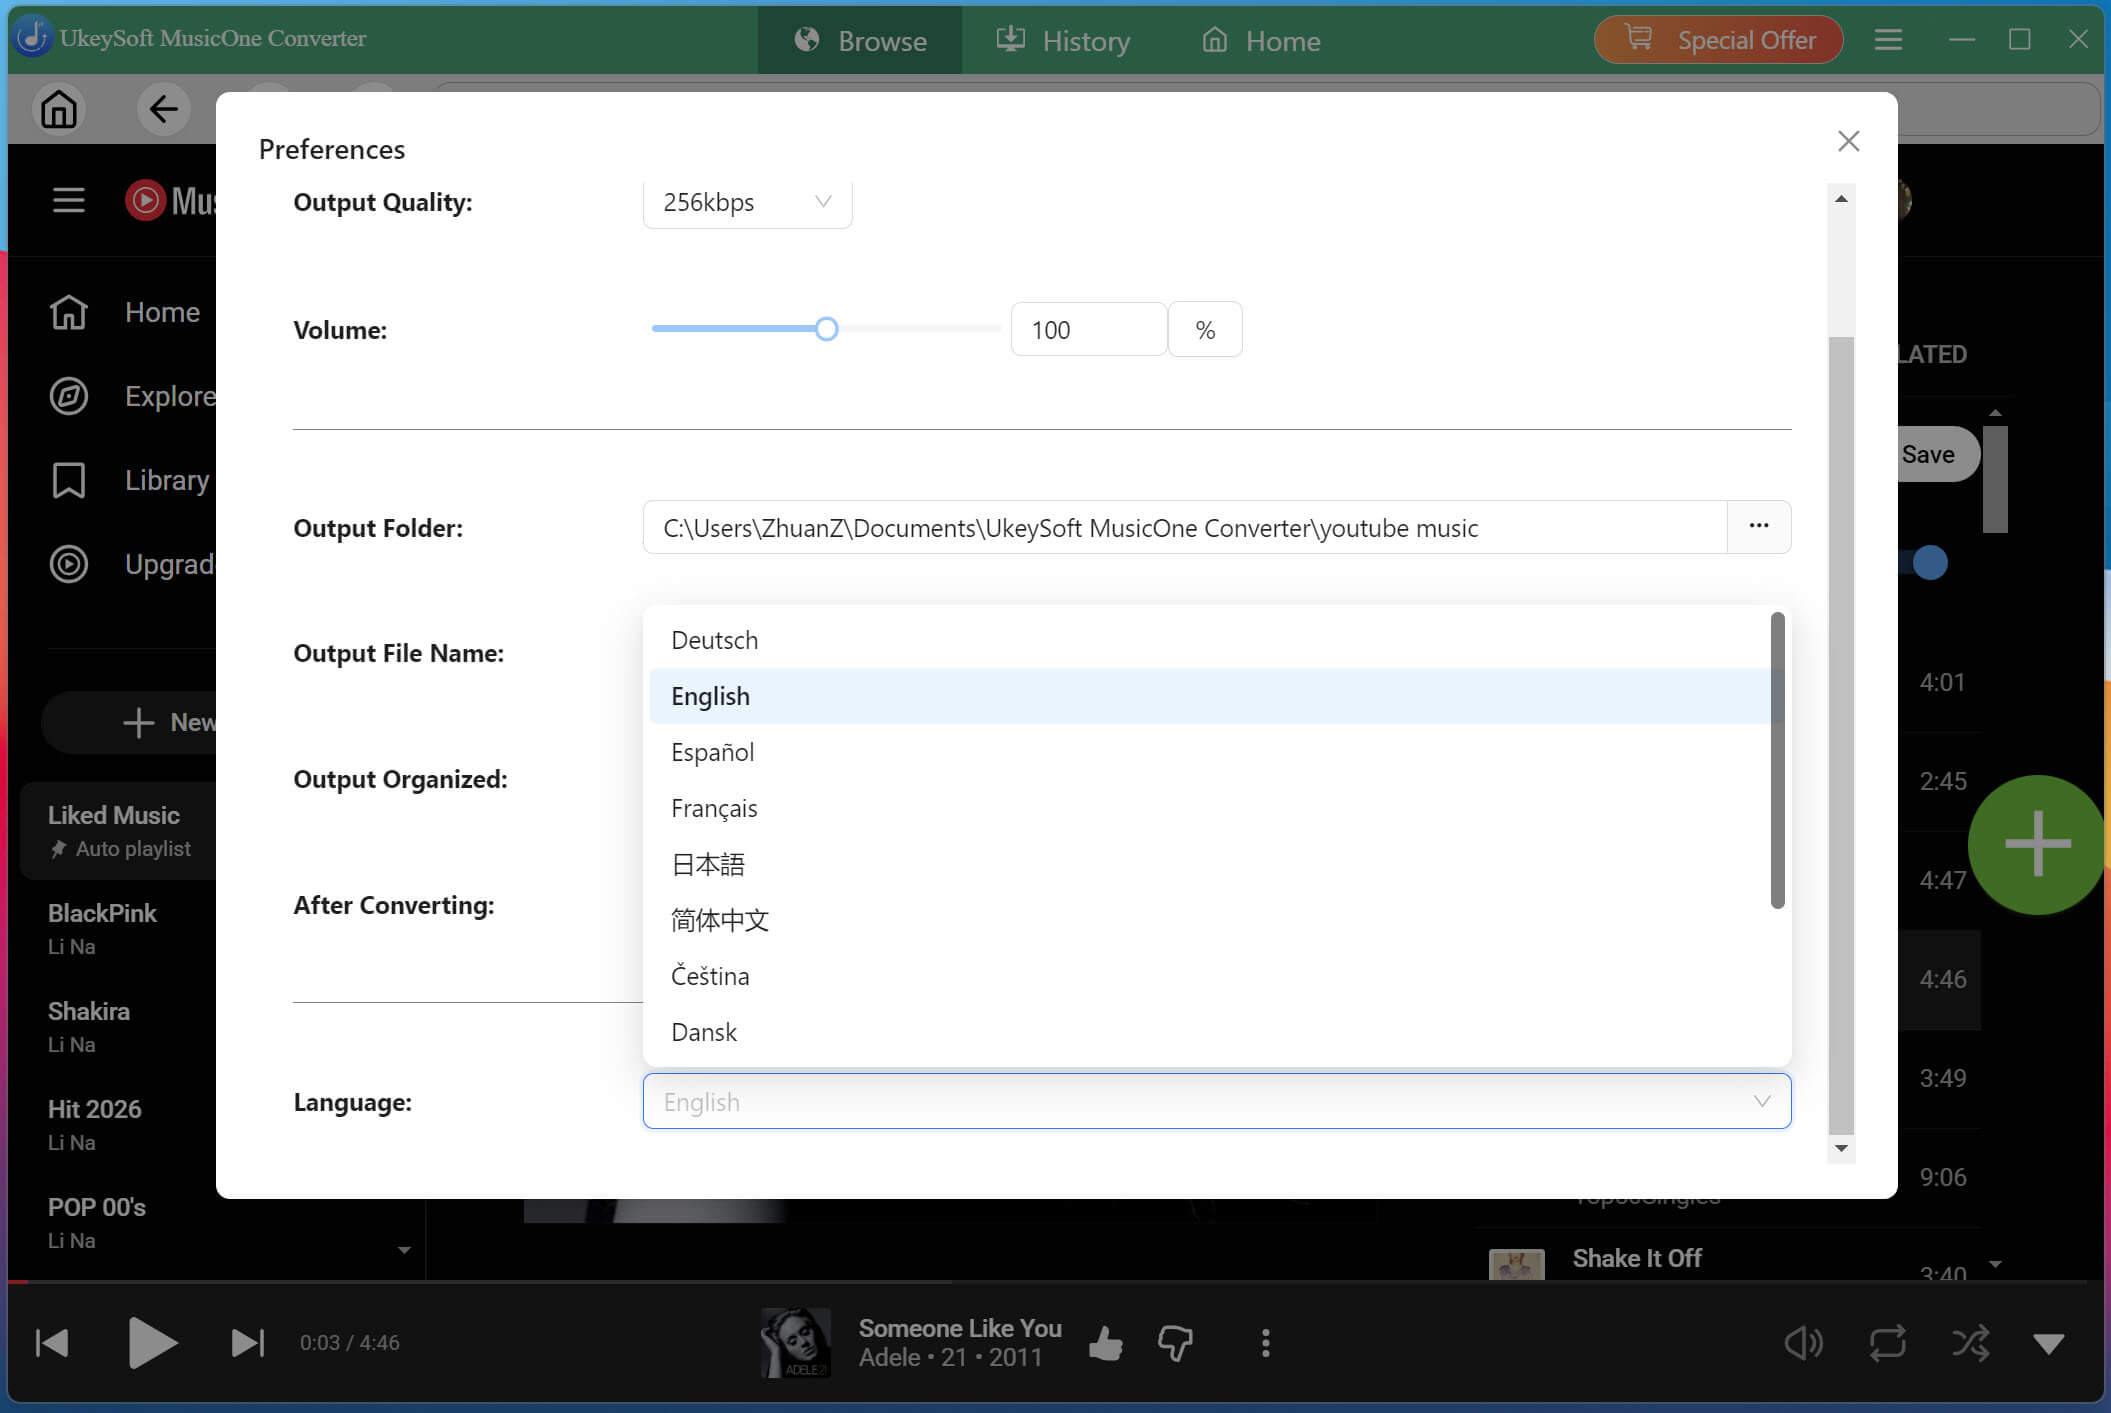This screenshot has width=2111, height=1413.
Task: Open Home in the YouTube Music sidebar
Action: point(125,312)
